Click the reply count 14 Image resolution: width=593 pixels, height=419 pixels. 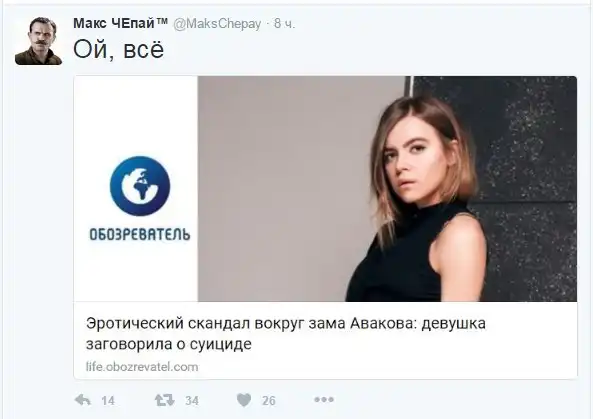pyautogui.click(x=108, y=400)
